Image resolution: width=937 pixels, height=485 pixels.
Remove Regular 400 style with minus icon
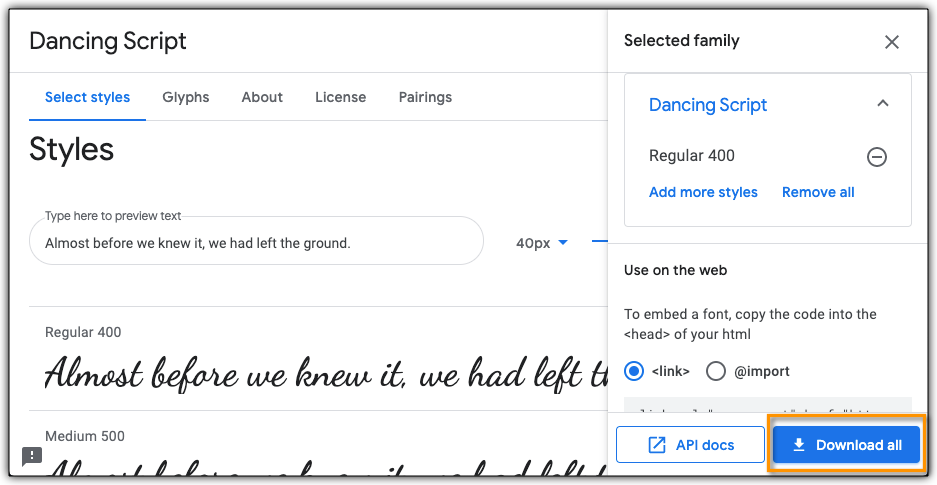tap(876, 157)
